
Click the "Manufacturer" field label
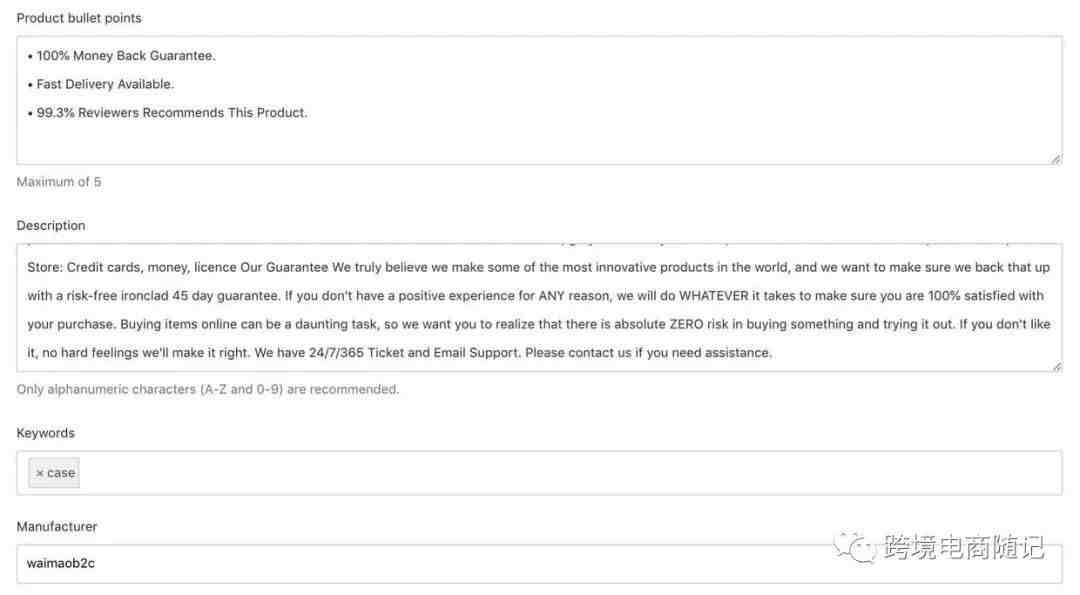point(57,526)
